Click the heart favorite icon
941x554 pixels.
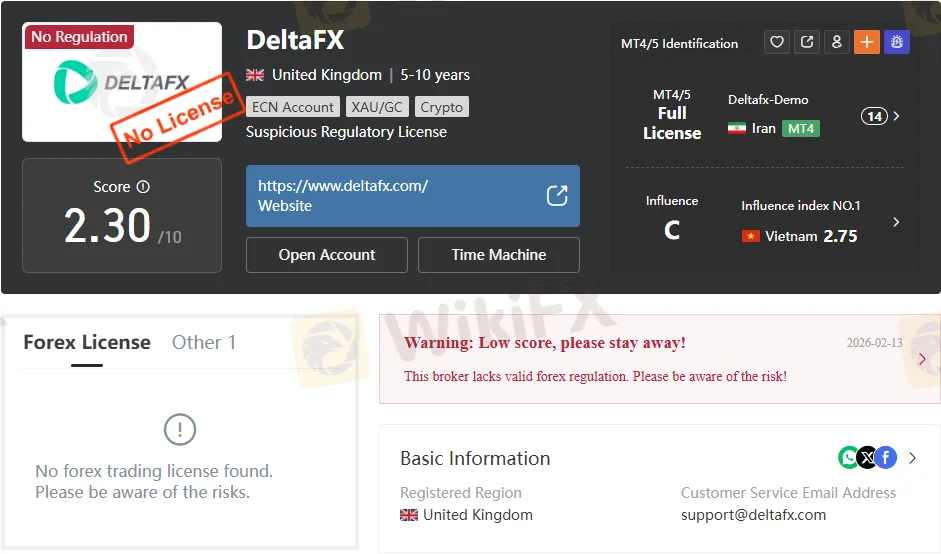pos(777,42)
